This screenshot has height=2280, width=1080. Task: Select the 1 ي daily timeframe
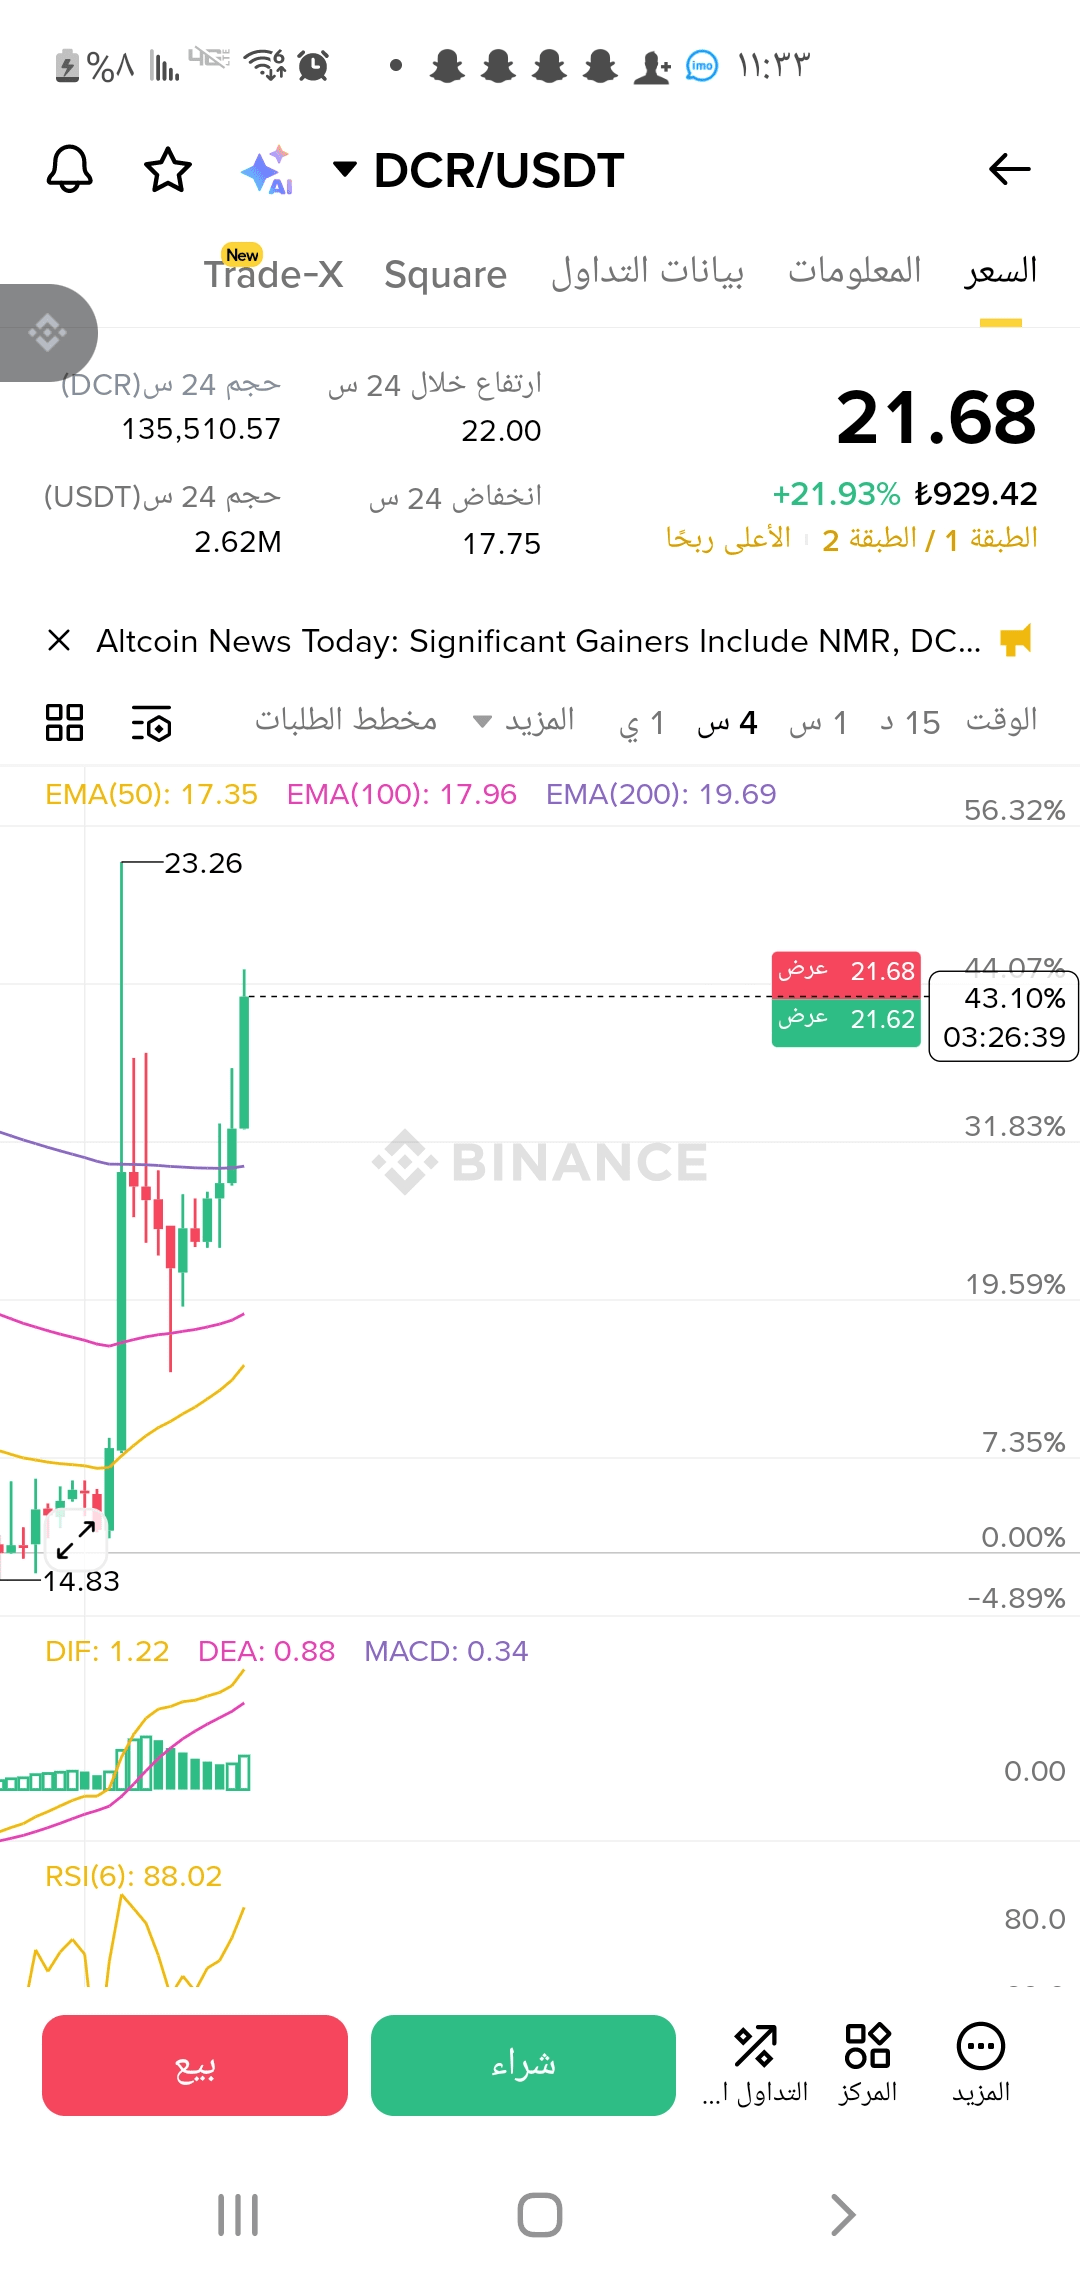641,723
